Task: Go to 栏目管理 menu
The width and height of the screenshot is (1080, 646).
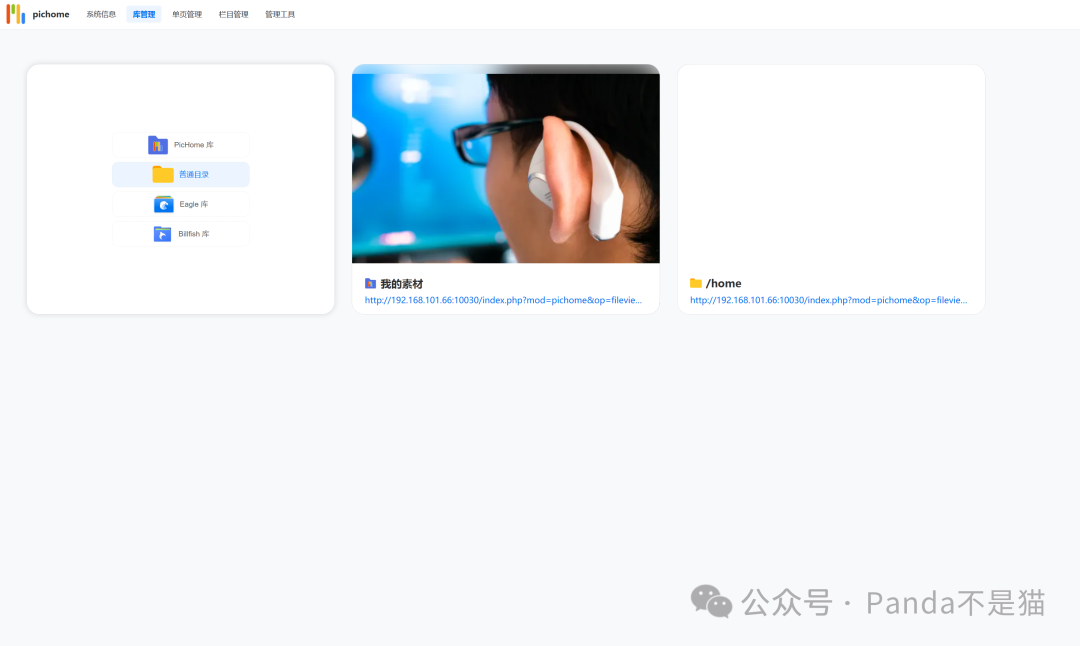Action: [x=233, y=14]
